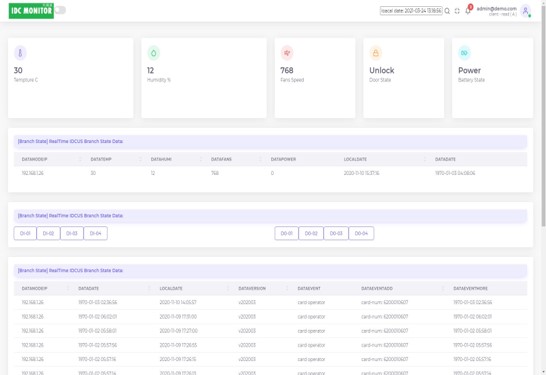Select event local date 2020-11-09 17:27:00
Screen dimensions: 546x375
tap(178, 331)
